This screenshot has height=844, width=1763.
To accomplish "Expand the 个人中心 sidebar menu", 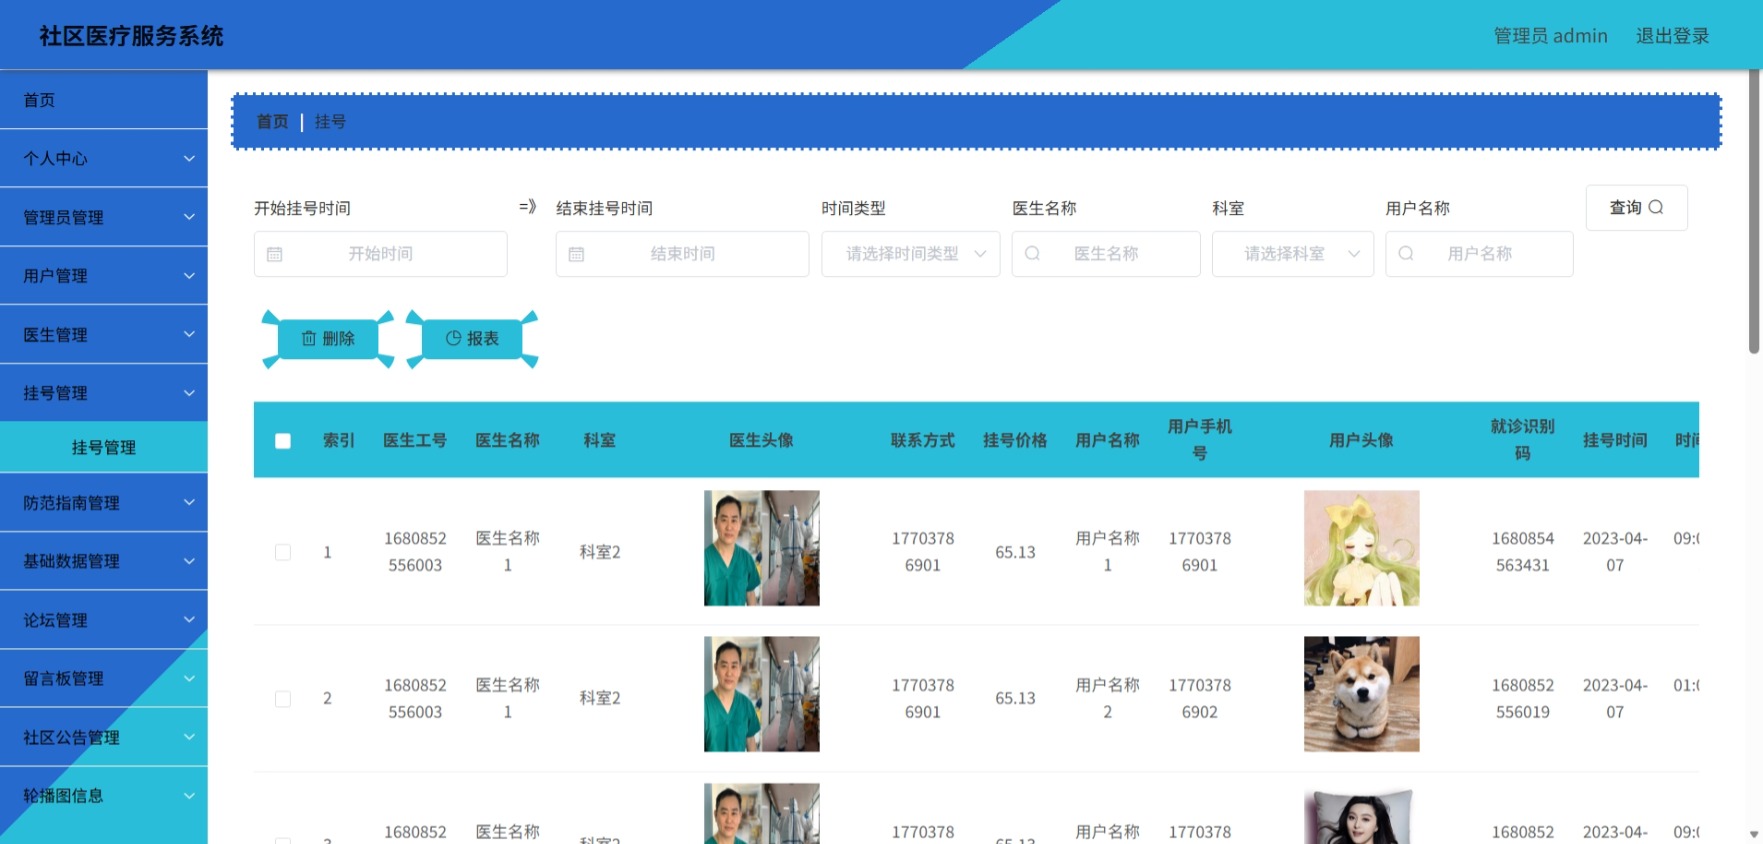I will (x=104, y=158).
